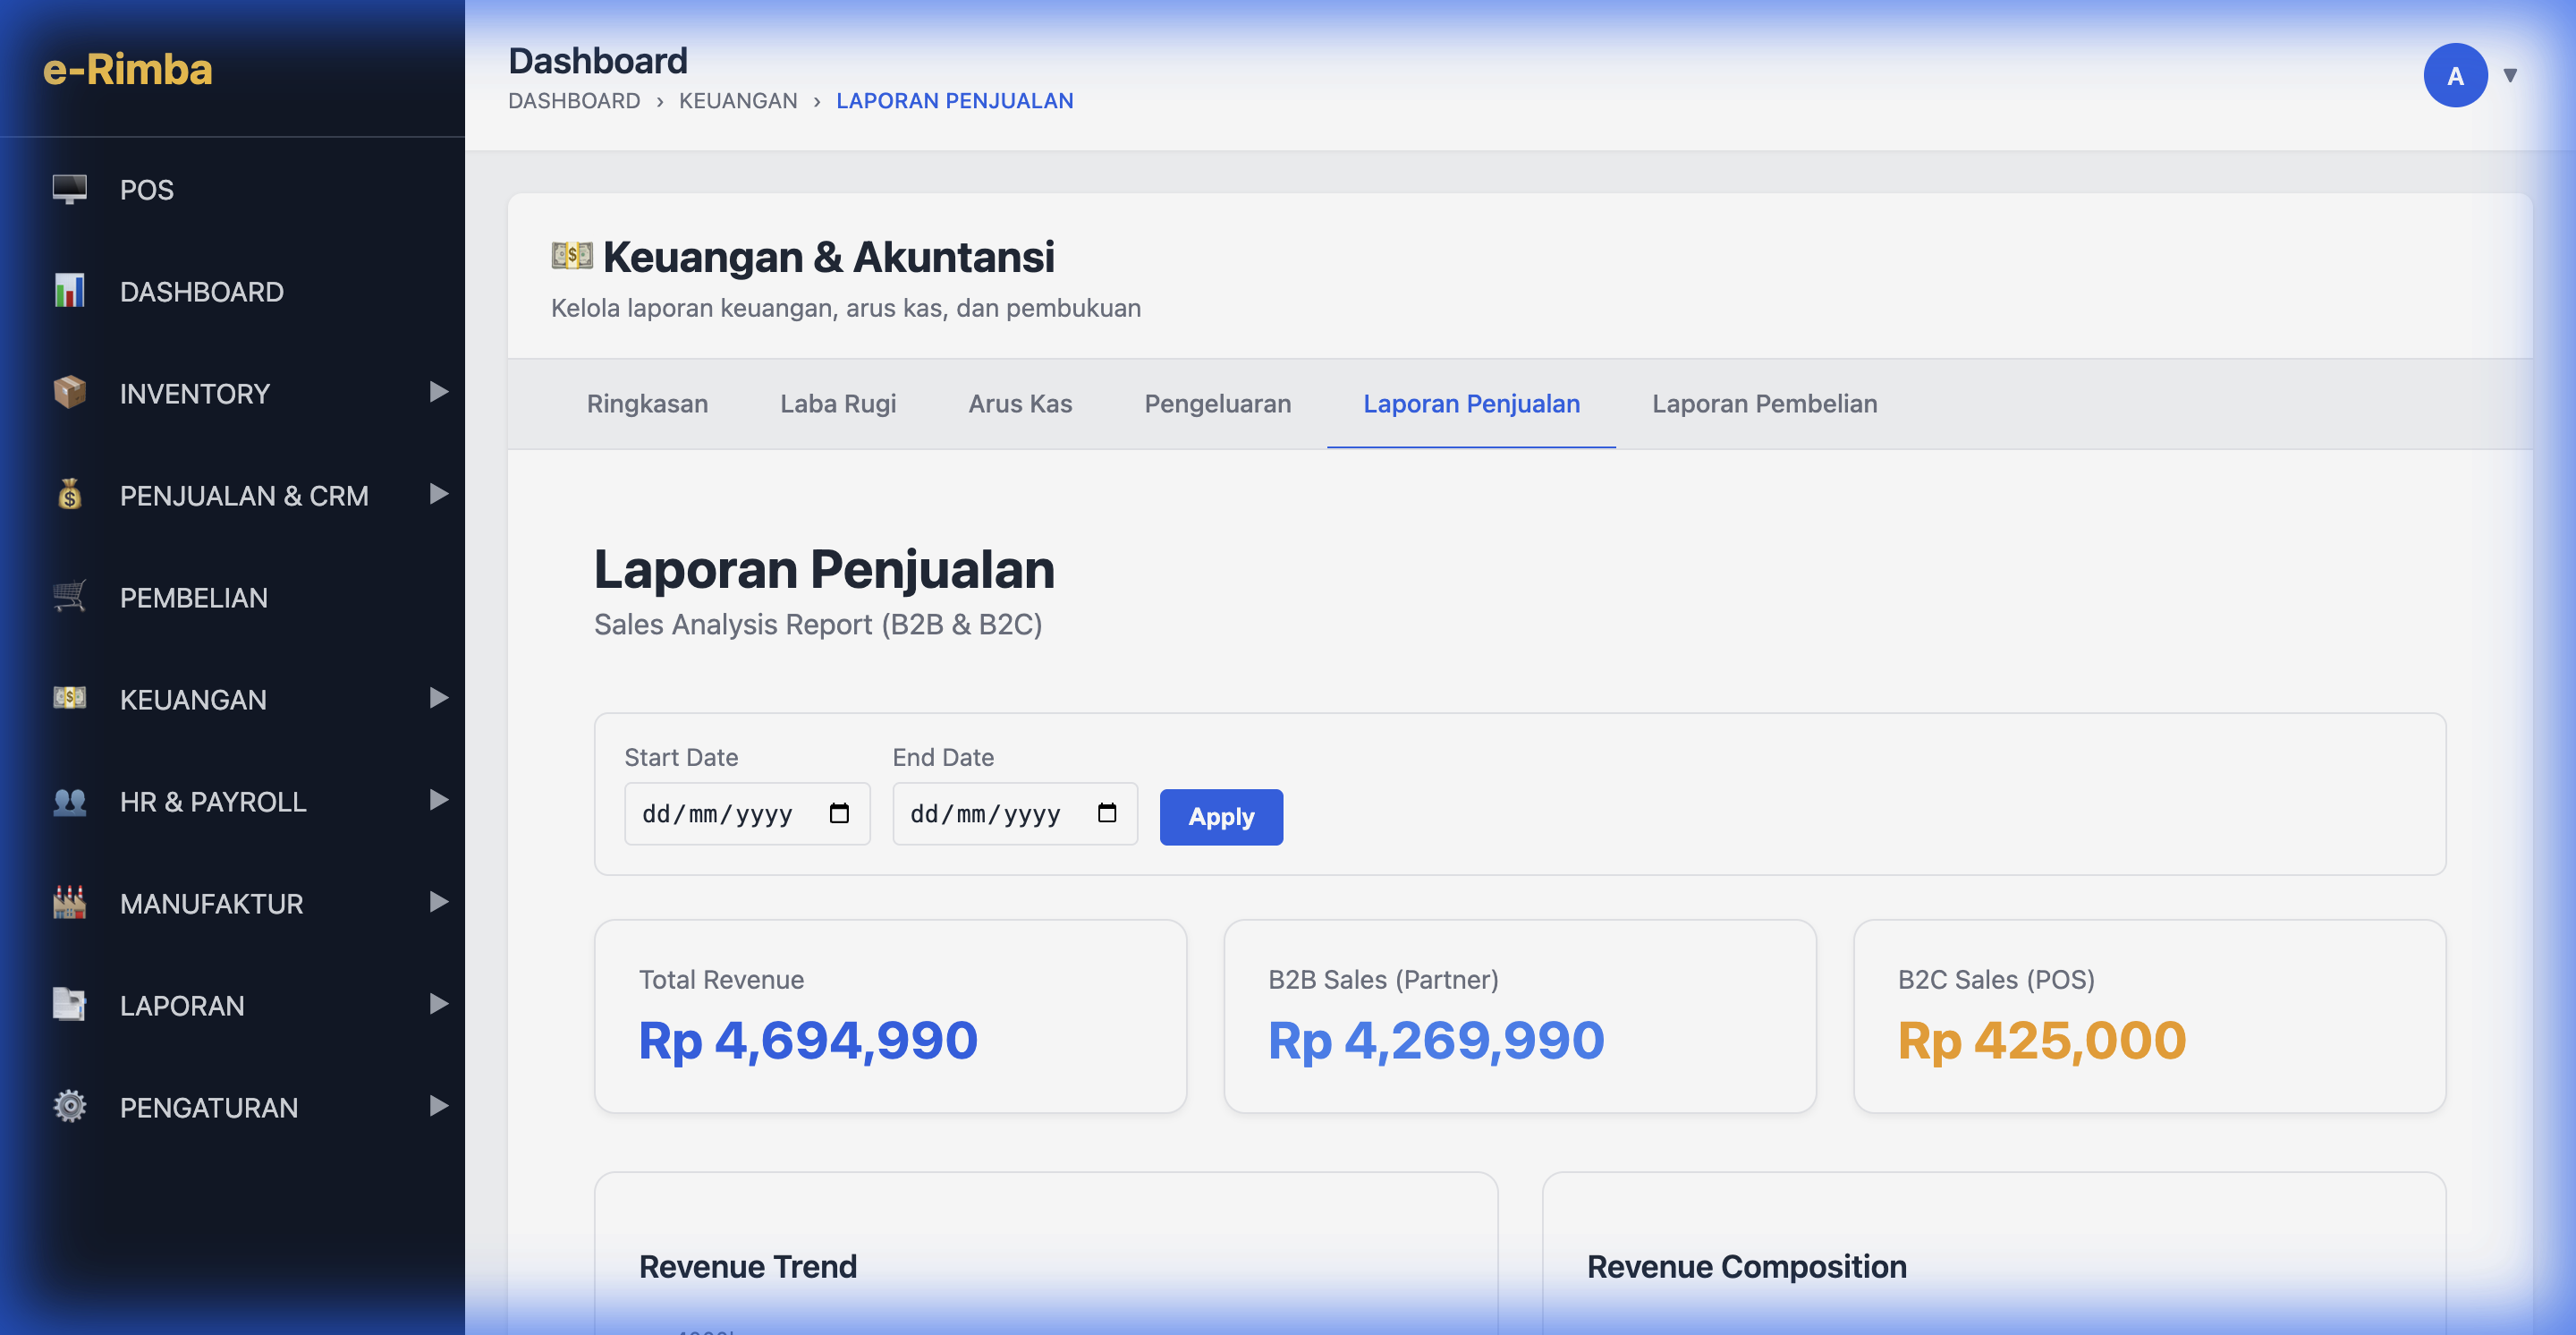Screen dimensions: 2576x1335
Task: Click the Keuangan banknote icon
Action: click(x=68, y=699)
